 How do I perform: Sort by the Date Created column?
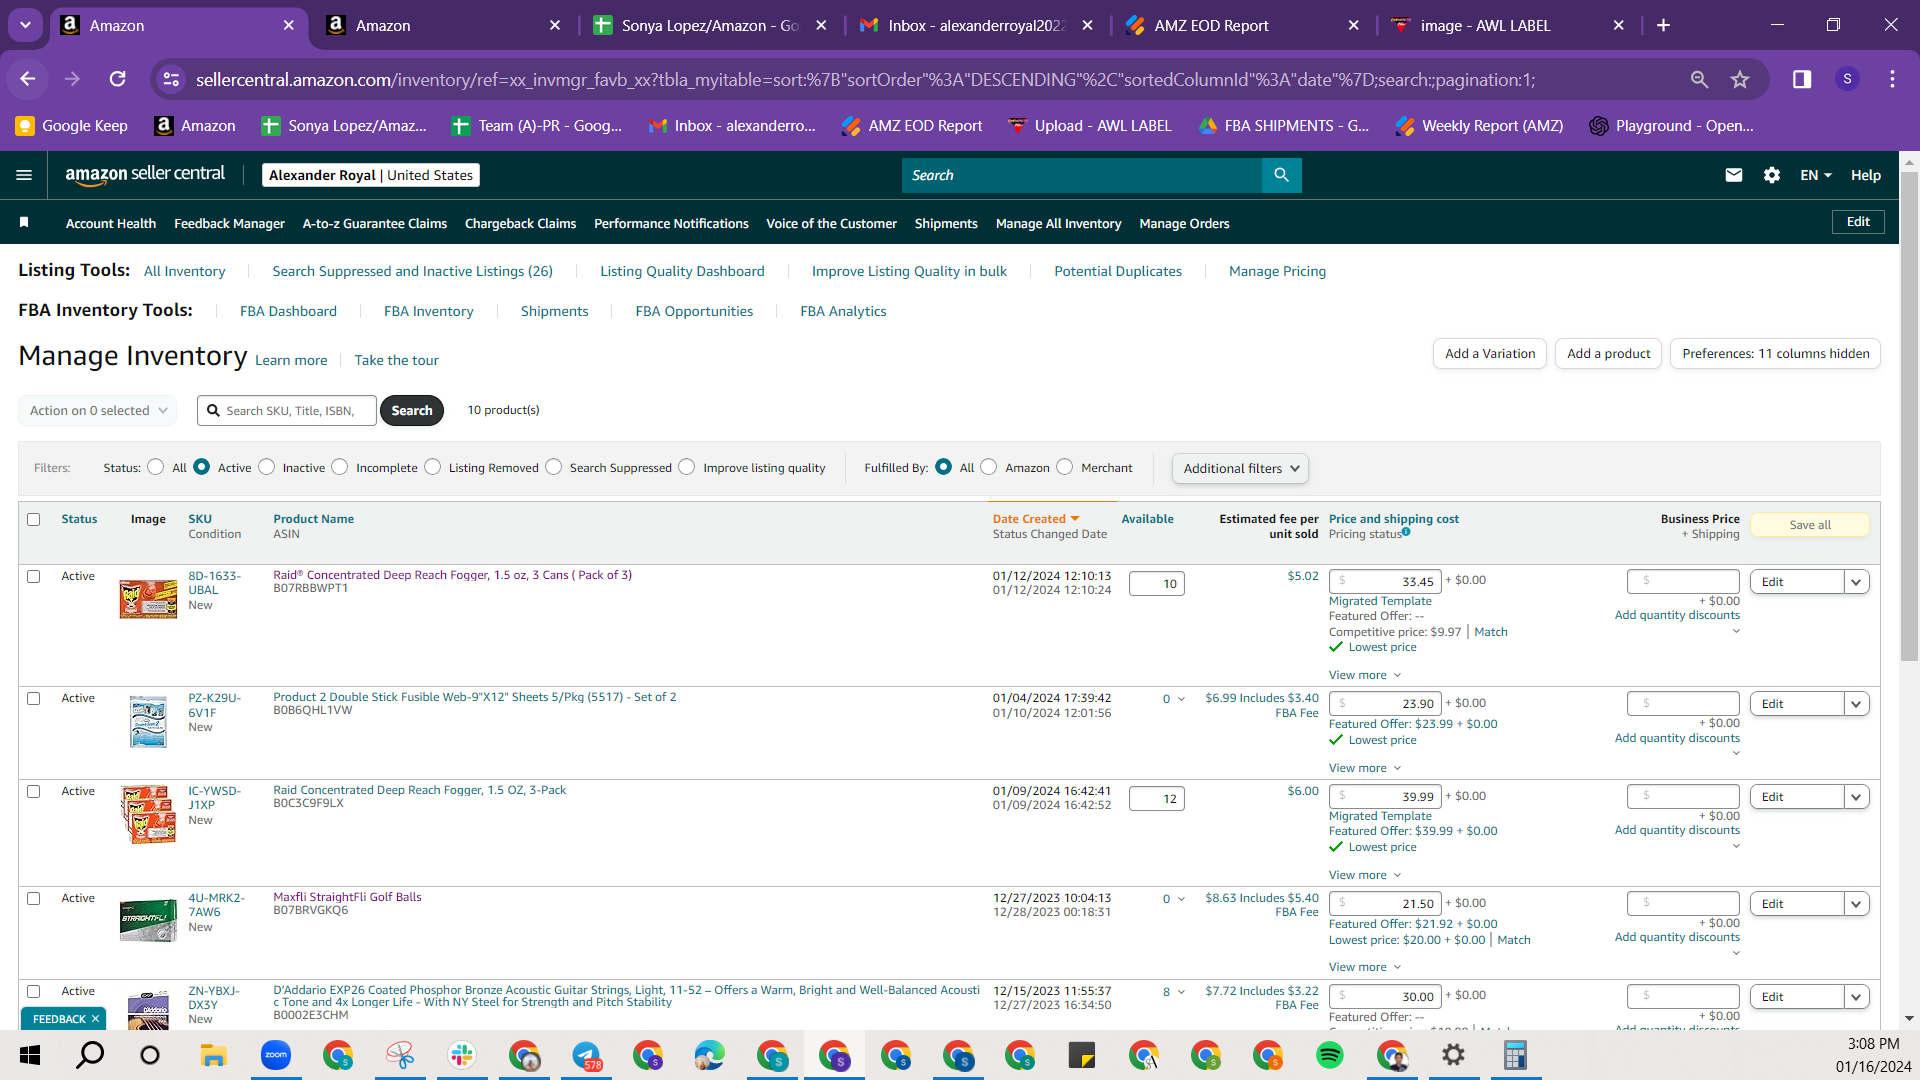pyautogui.click(x=1036, y=519)
